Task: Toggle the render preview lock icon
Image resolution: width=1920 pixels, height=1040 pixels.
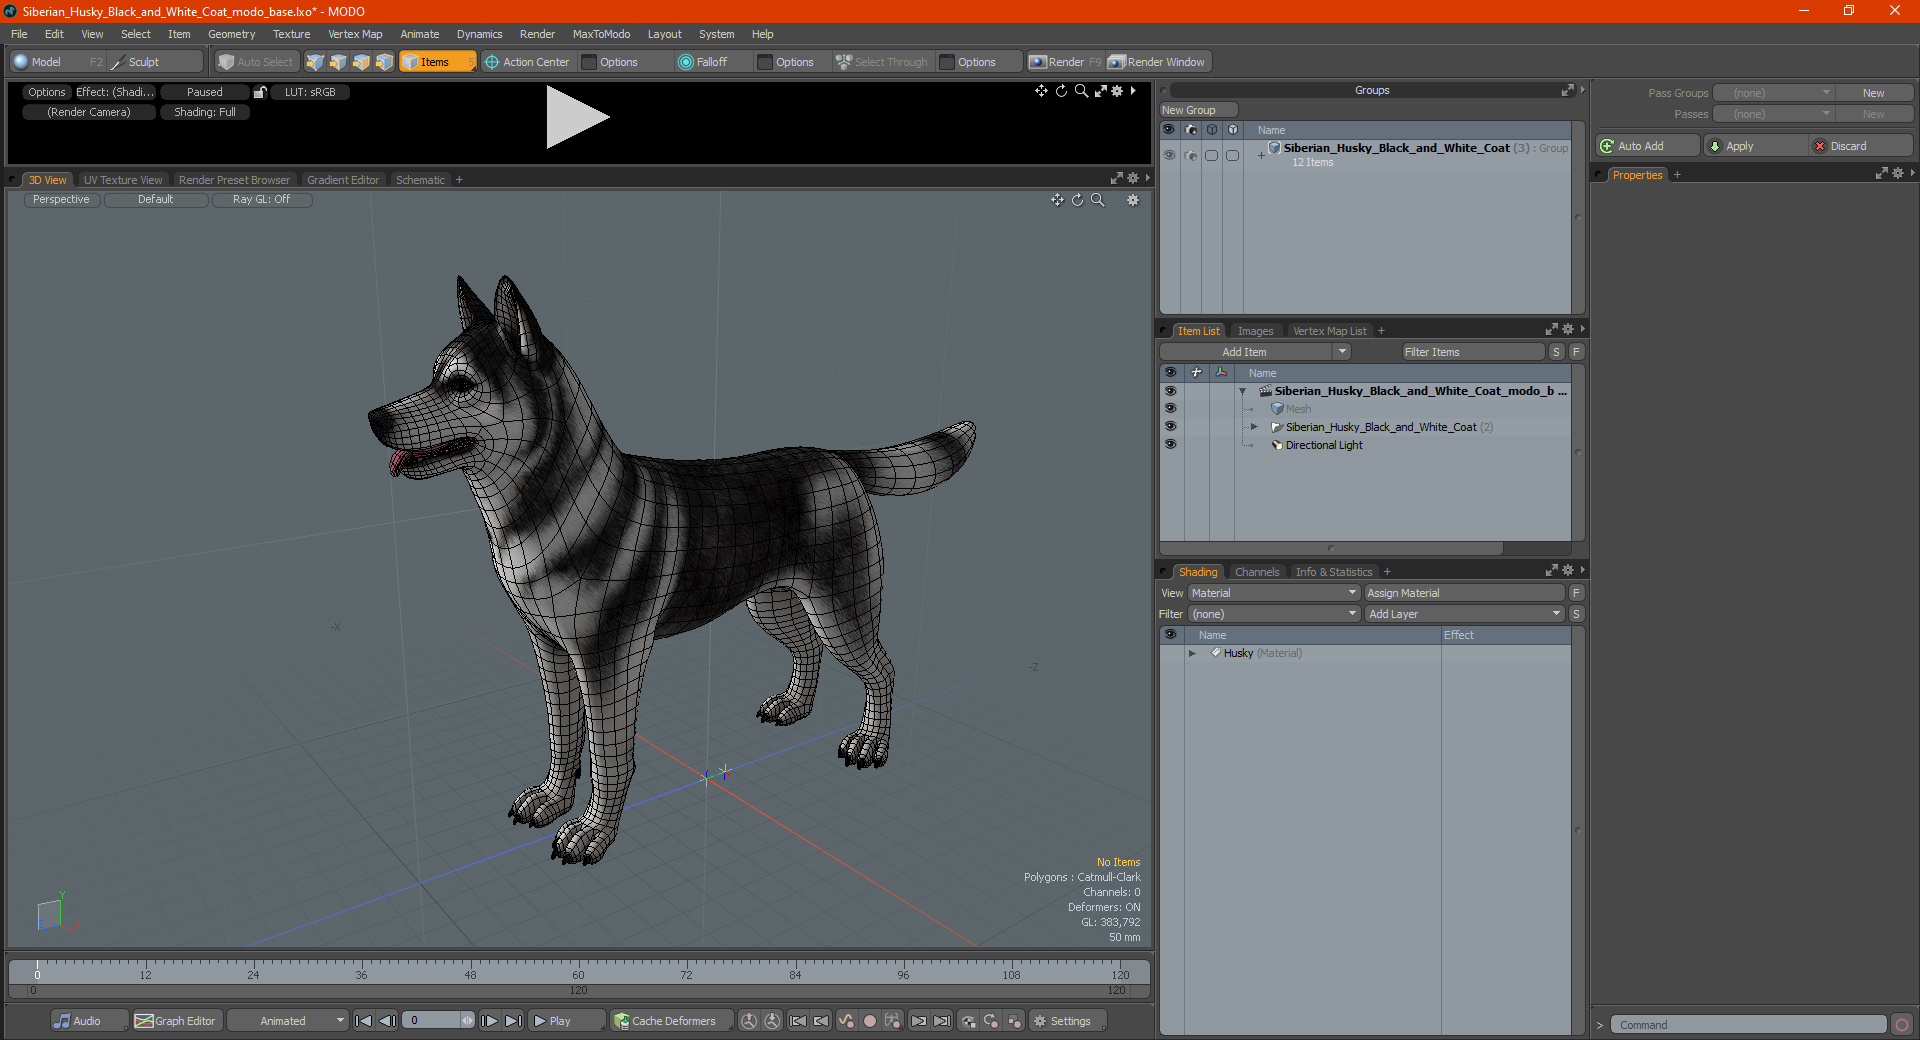Action: (x=260, y=92)
